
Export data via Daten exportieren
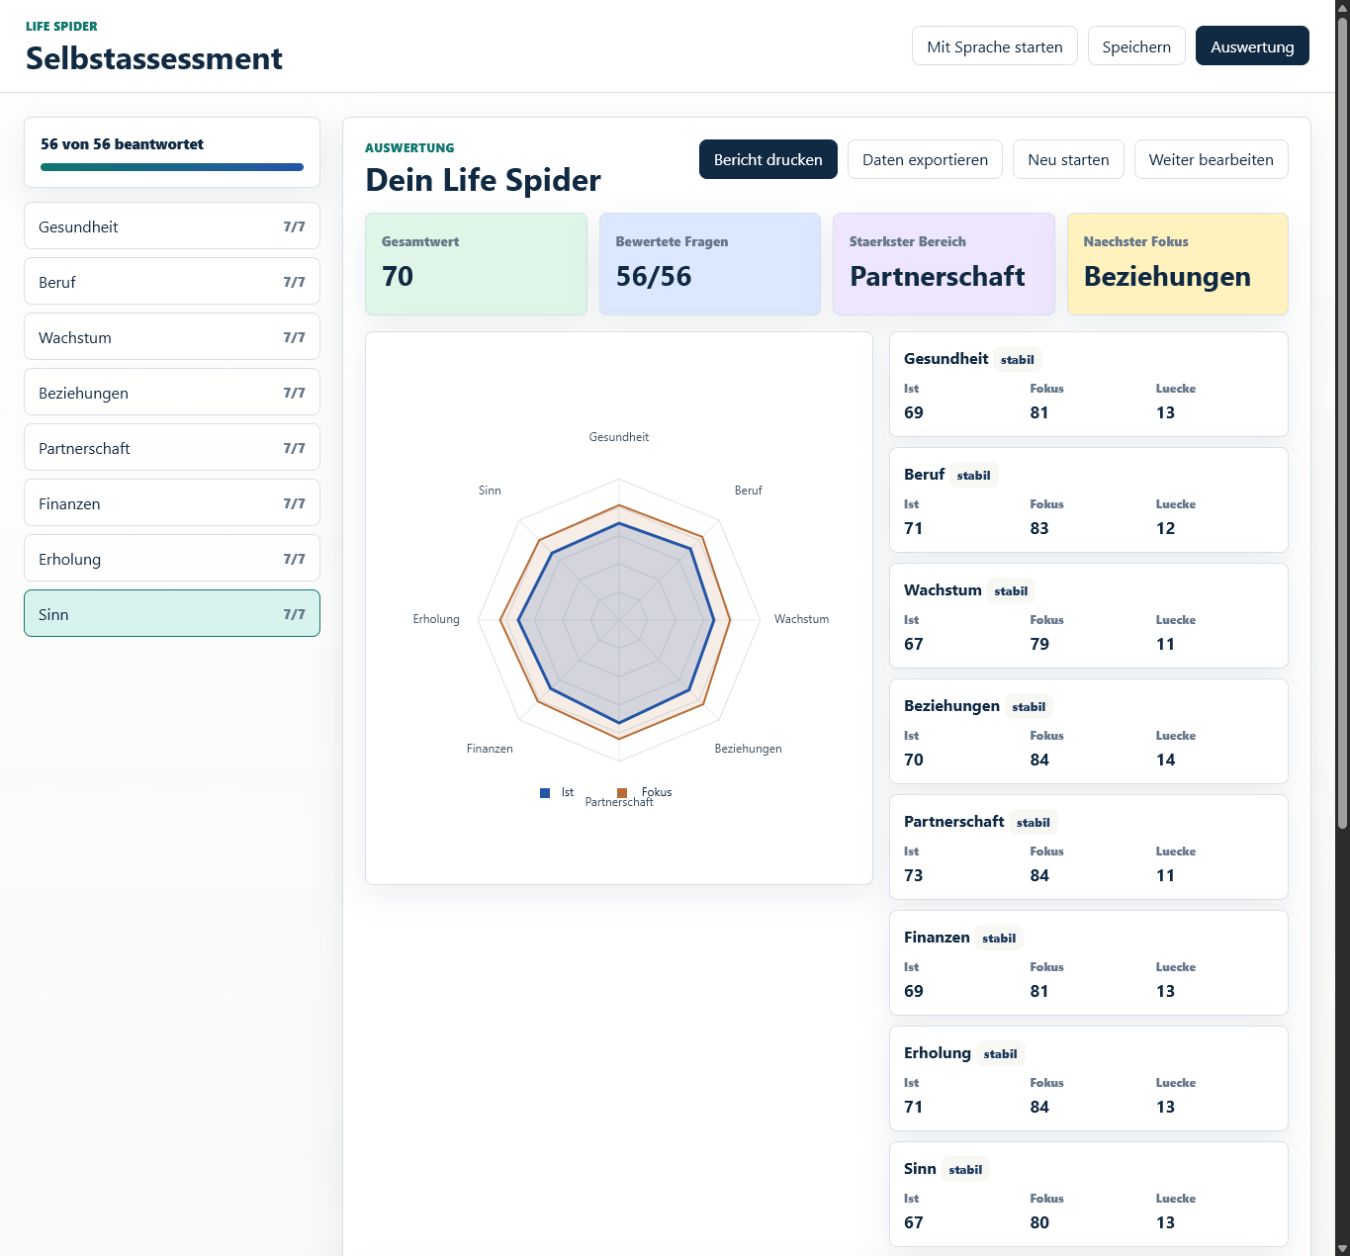[x=925, y=160]
